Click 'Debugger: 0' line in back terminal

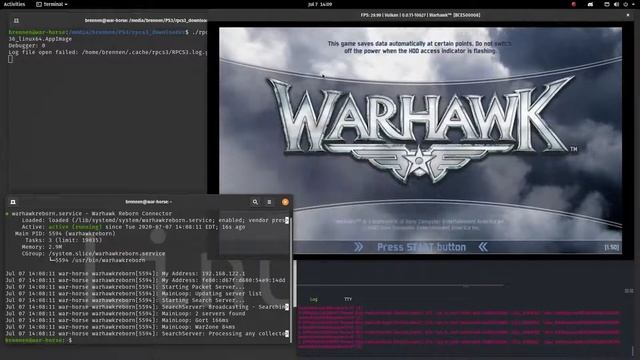point(27,46)
